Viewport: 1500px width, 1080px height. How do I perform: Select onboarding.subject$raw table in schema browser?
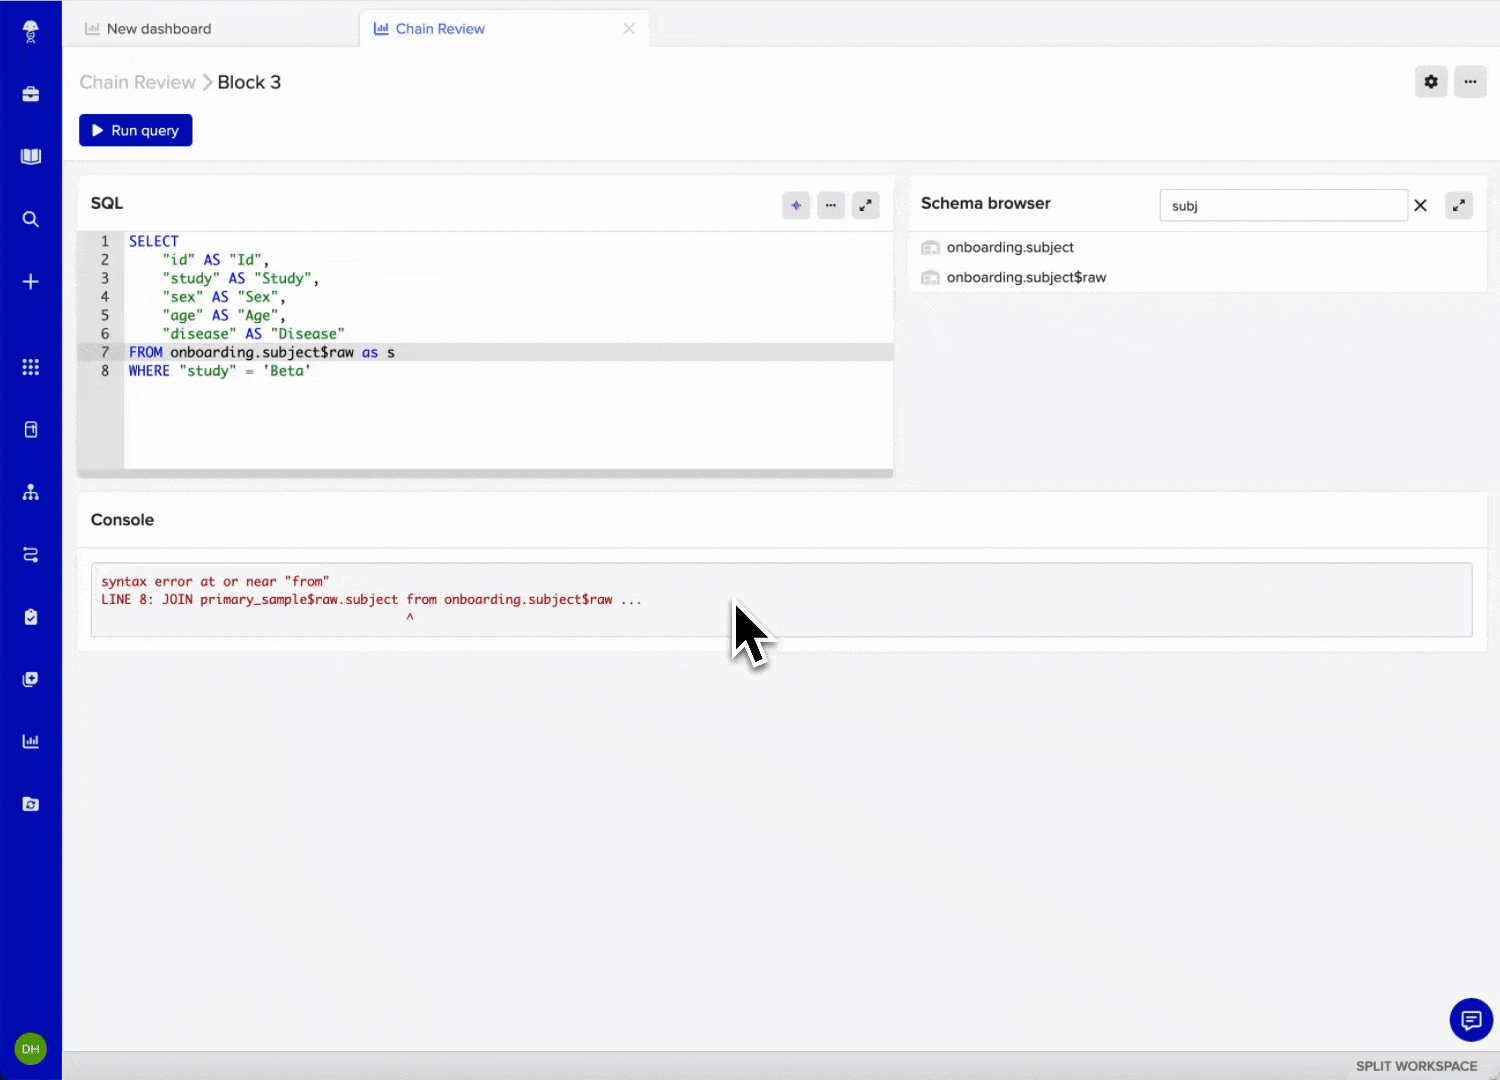click(1026, 277)
